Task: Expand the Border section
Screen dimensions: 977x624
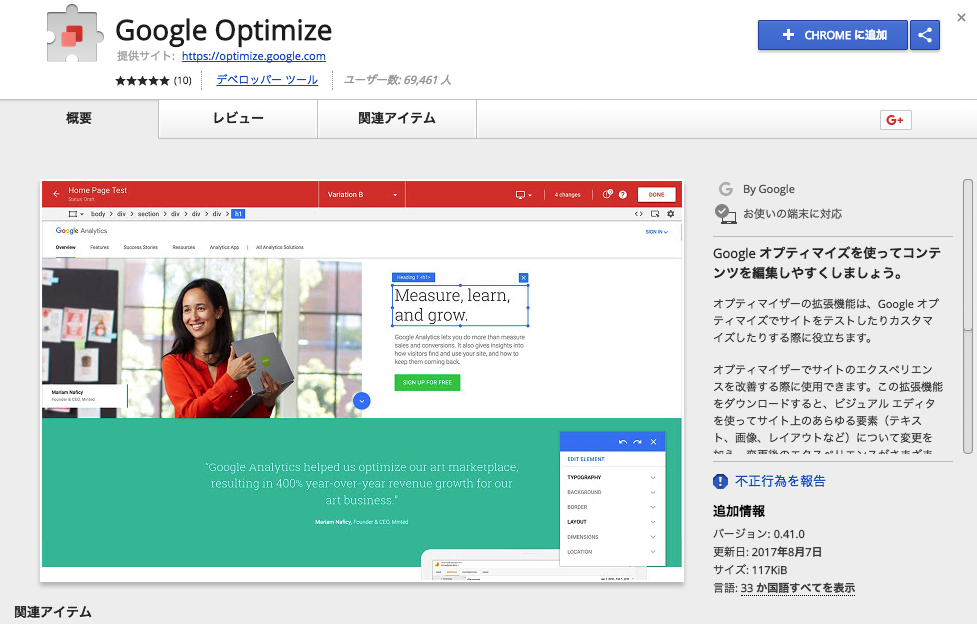Action: (x=611, y=507)
